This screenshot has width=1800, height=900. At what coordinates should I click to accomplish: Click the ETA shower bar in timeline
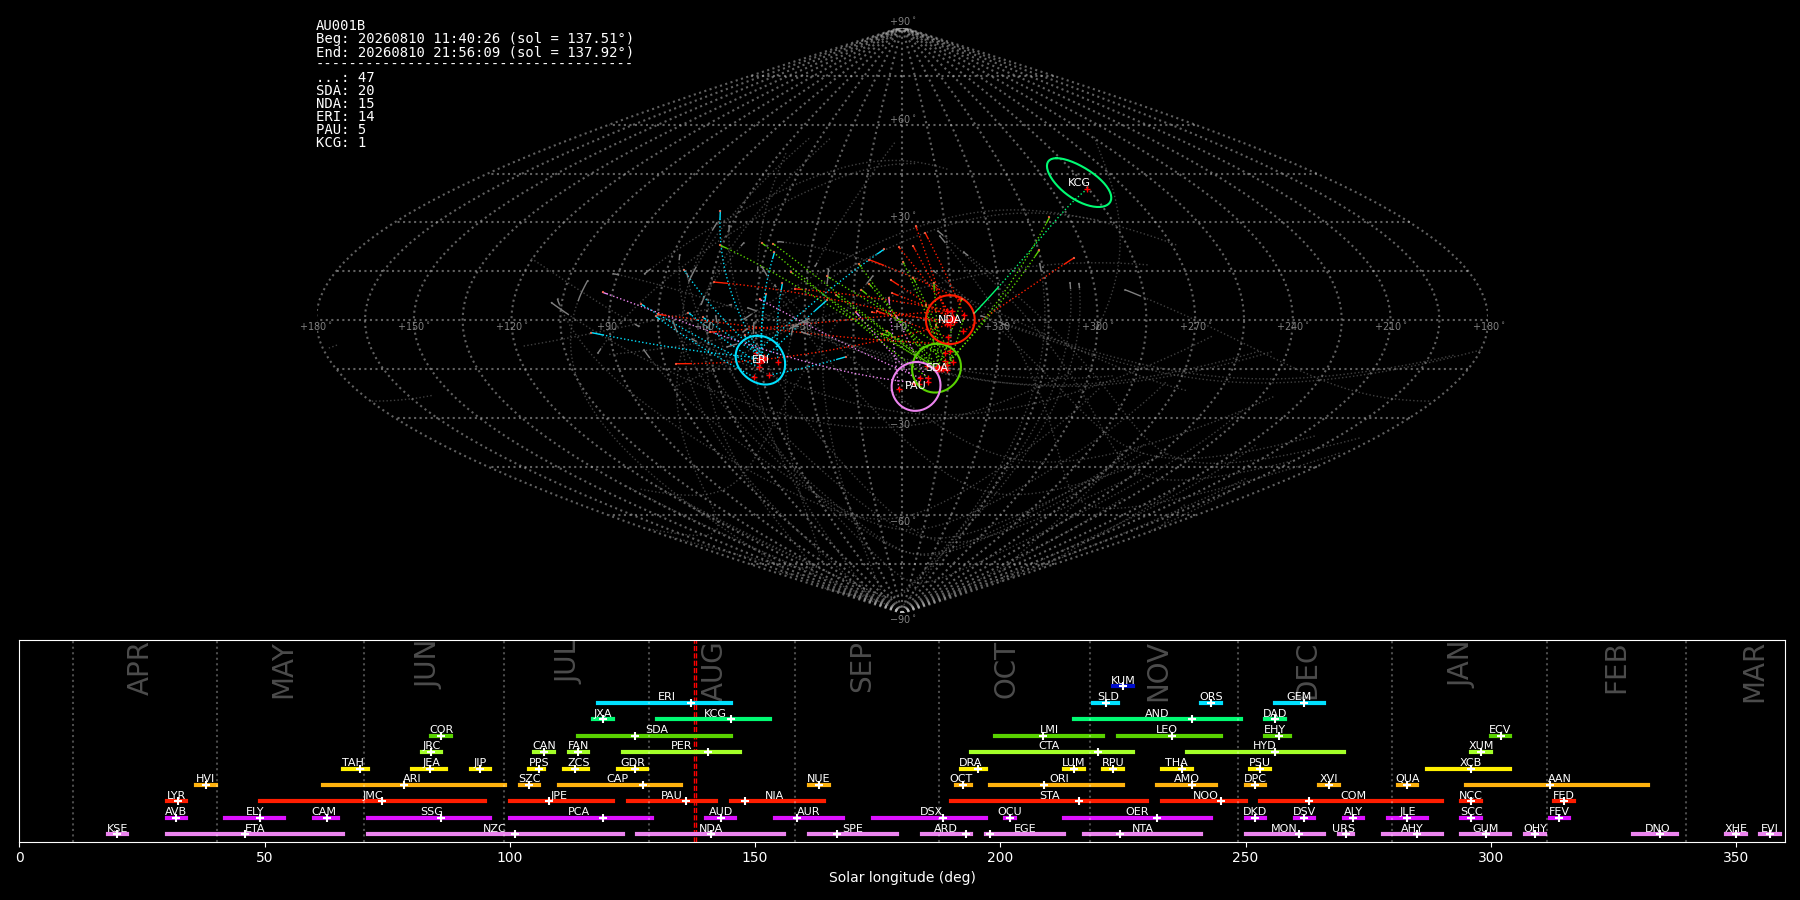coord(255,834)
